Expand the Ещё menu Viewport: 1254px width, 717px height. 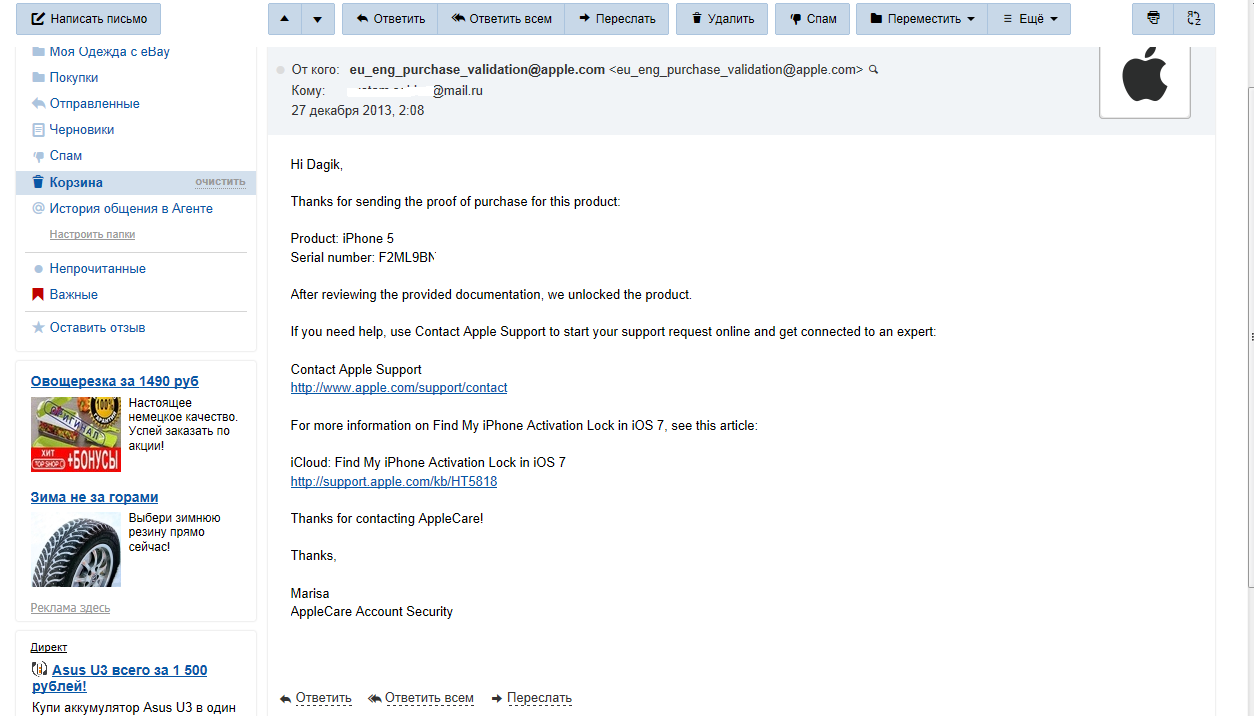[x=1029, y=19]
